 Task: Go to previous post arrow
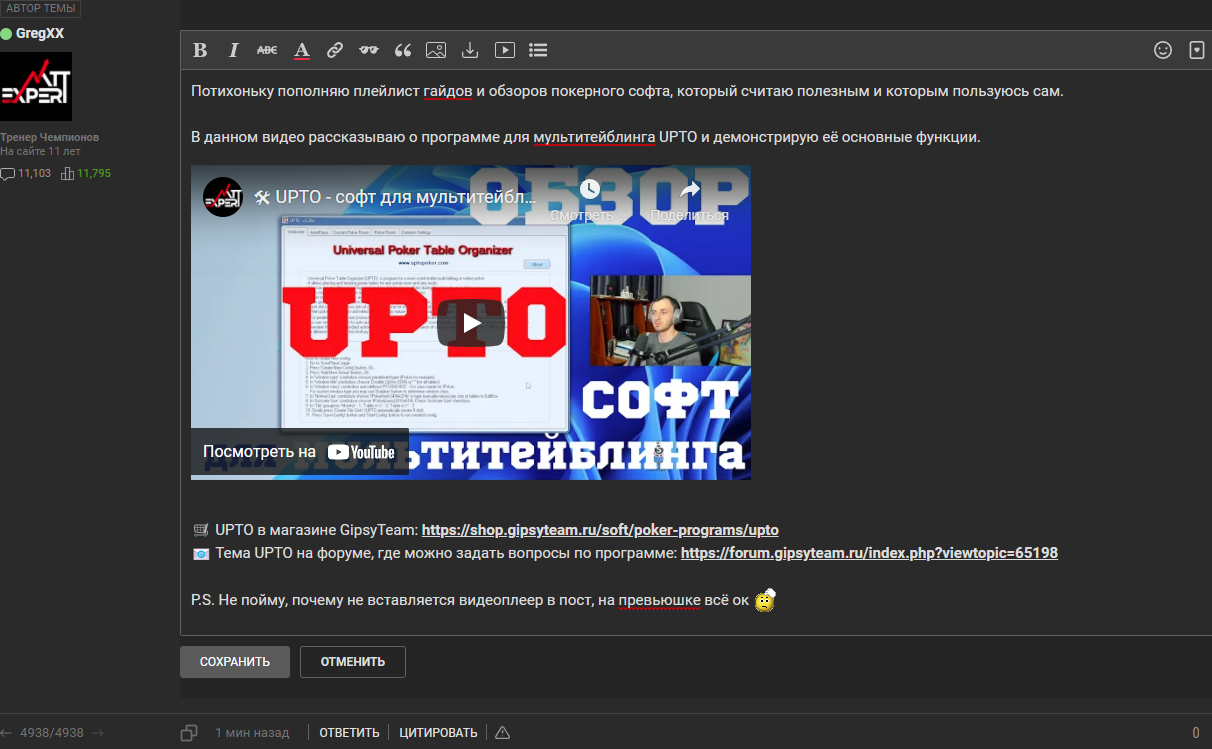(6, 733)
